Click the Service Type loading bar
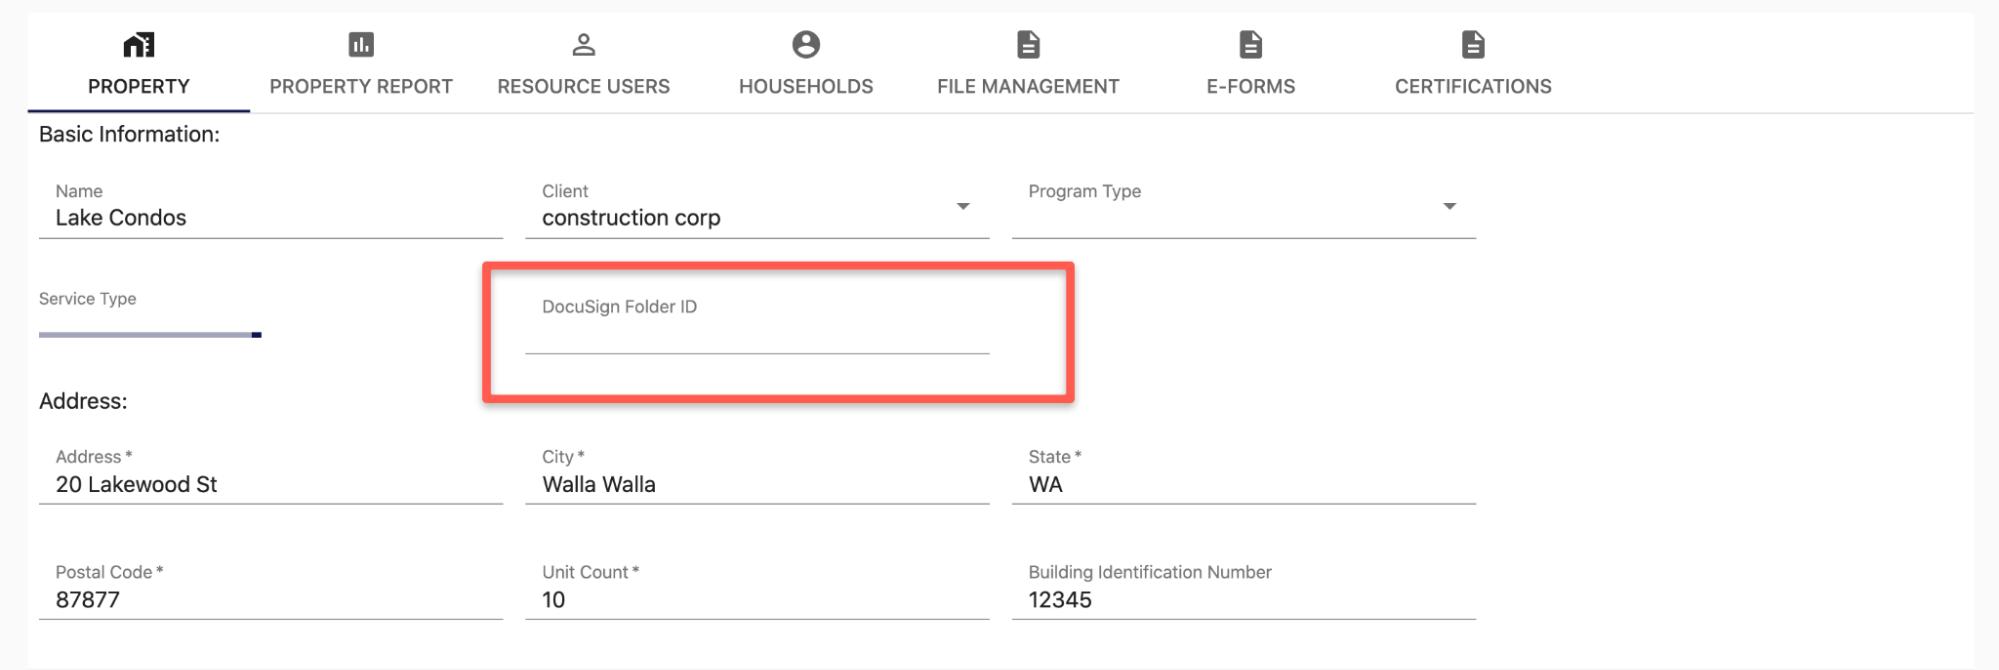1999x670 pixels. pyautogui.click(x=150, y=335)
